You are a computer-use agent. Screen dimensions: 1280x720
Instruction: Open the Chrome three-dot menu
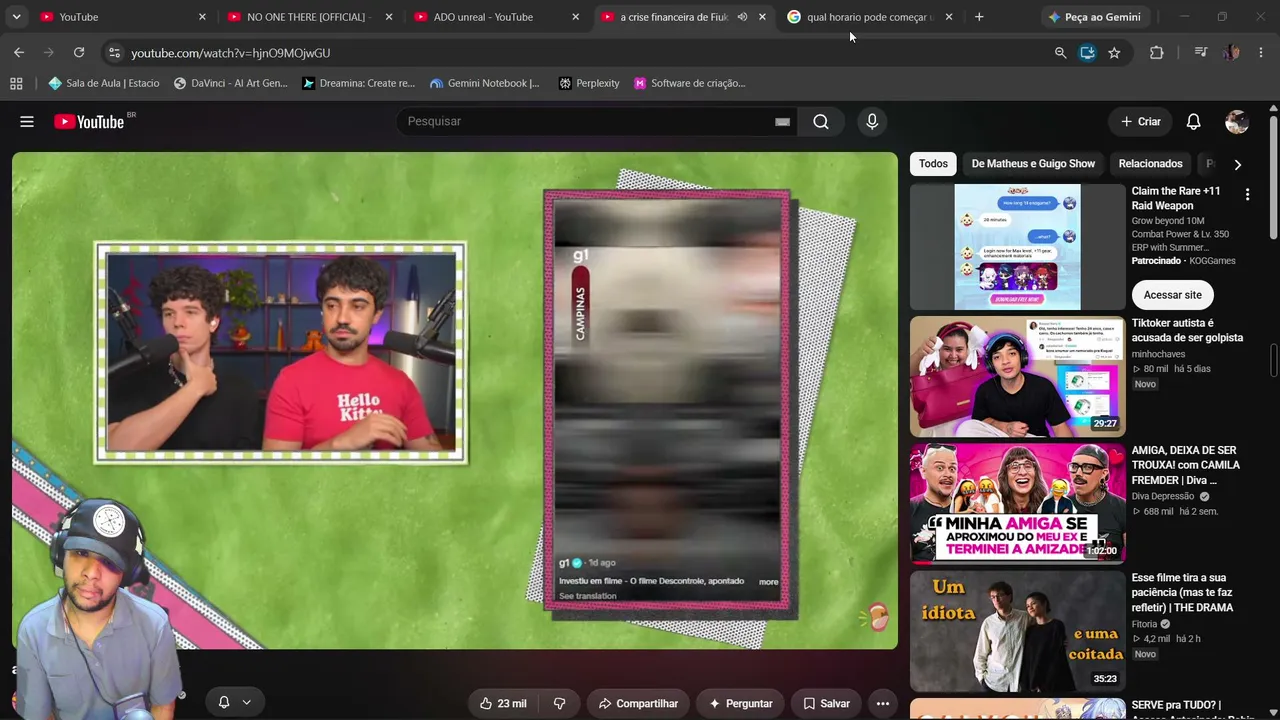[x=1261, y=53]
